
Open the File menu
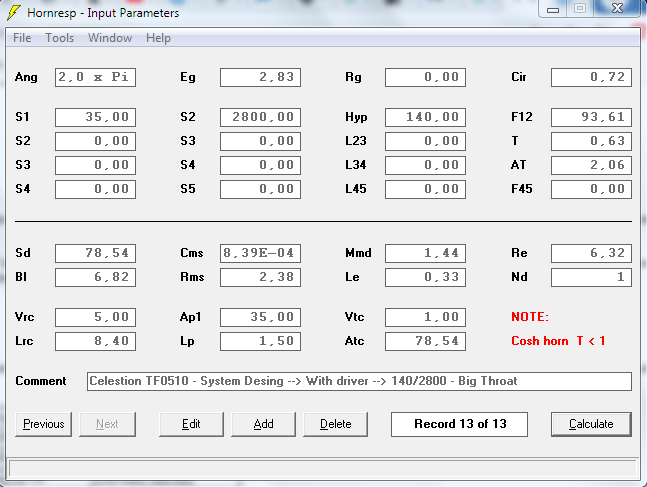22,38
